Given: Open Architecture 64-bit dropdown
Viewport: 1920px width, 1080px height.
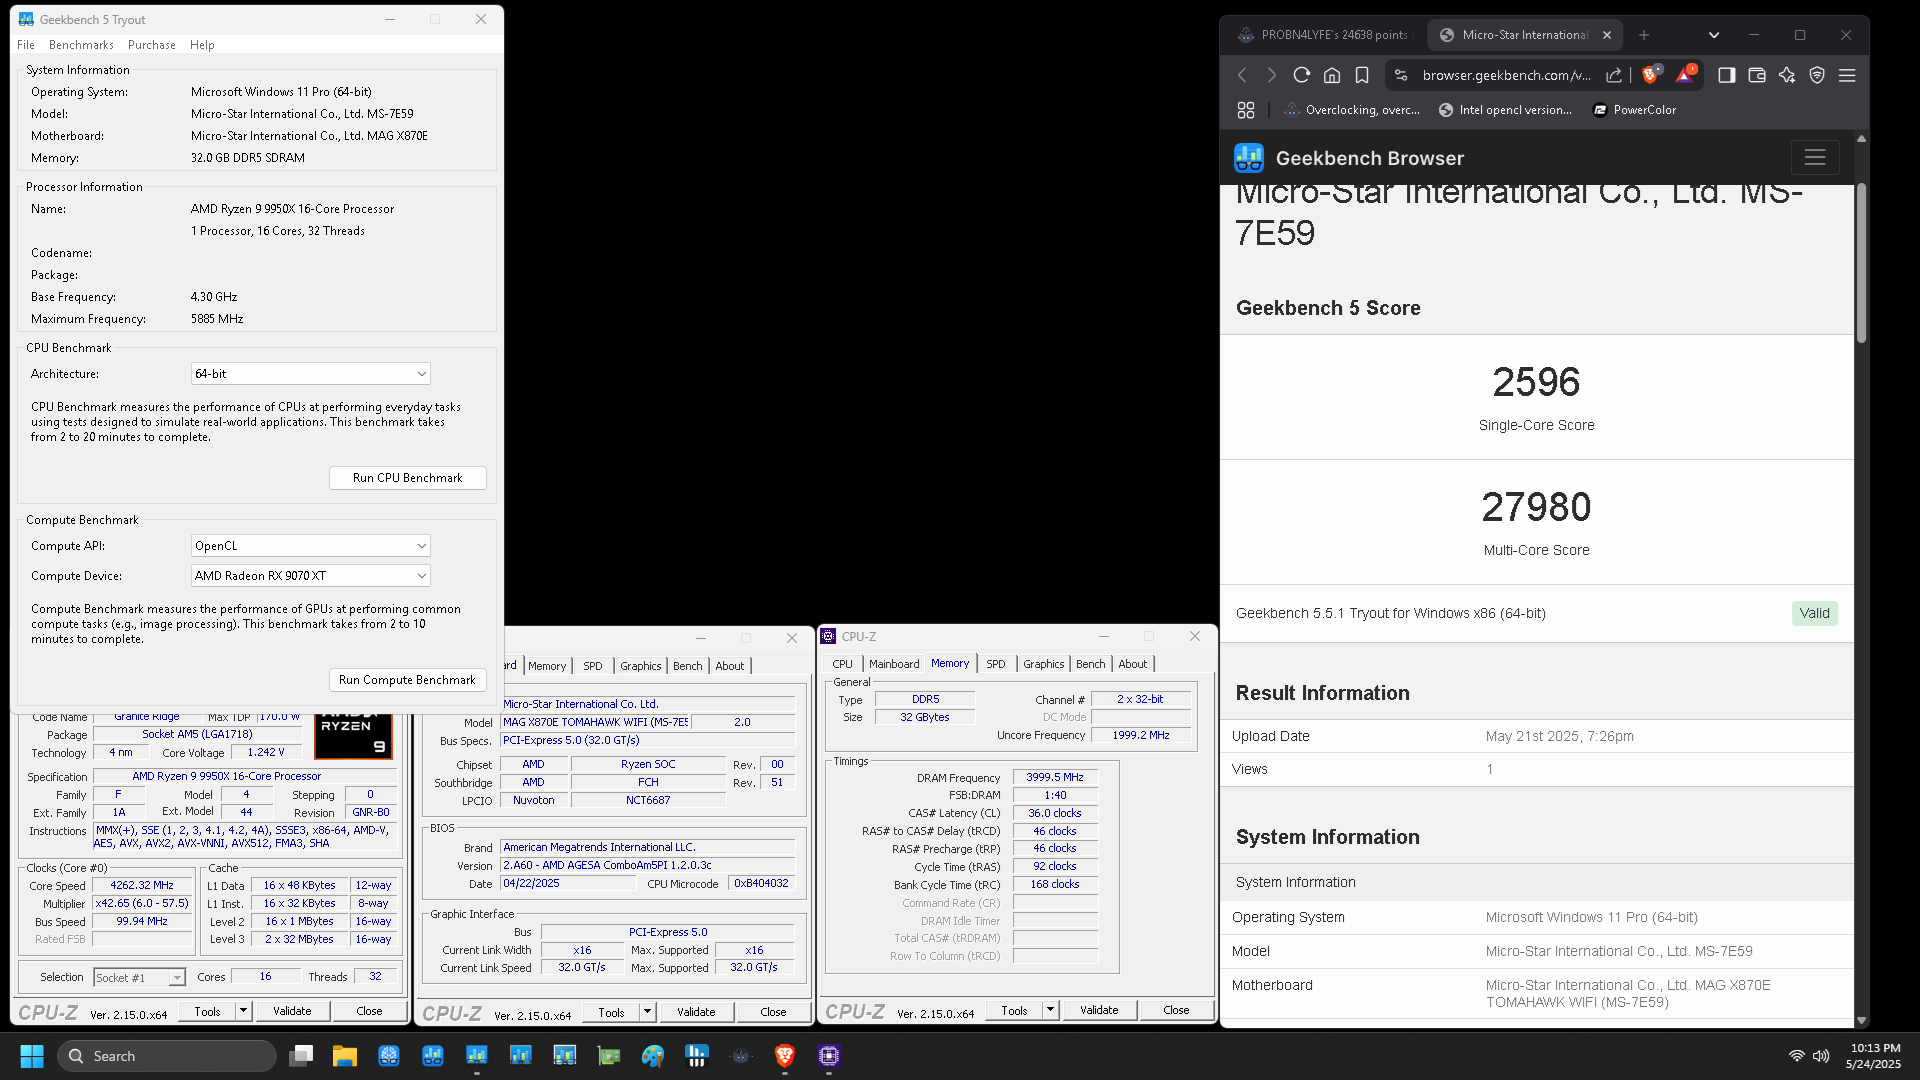Looking at the screenshot, I should pos(310,374).
